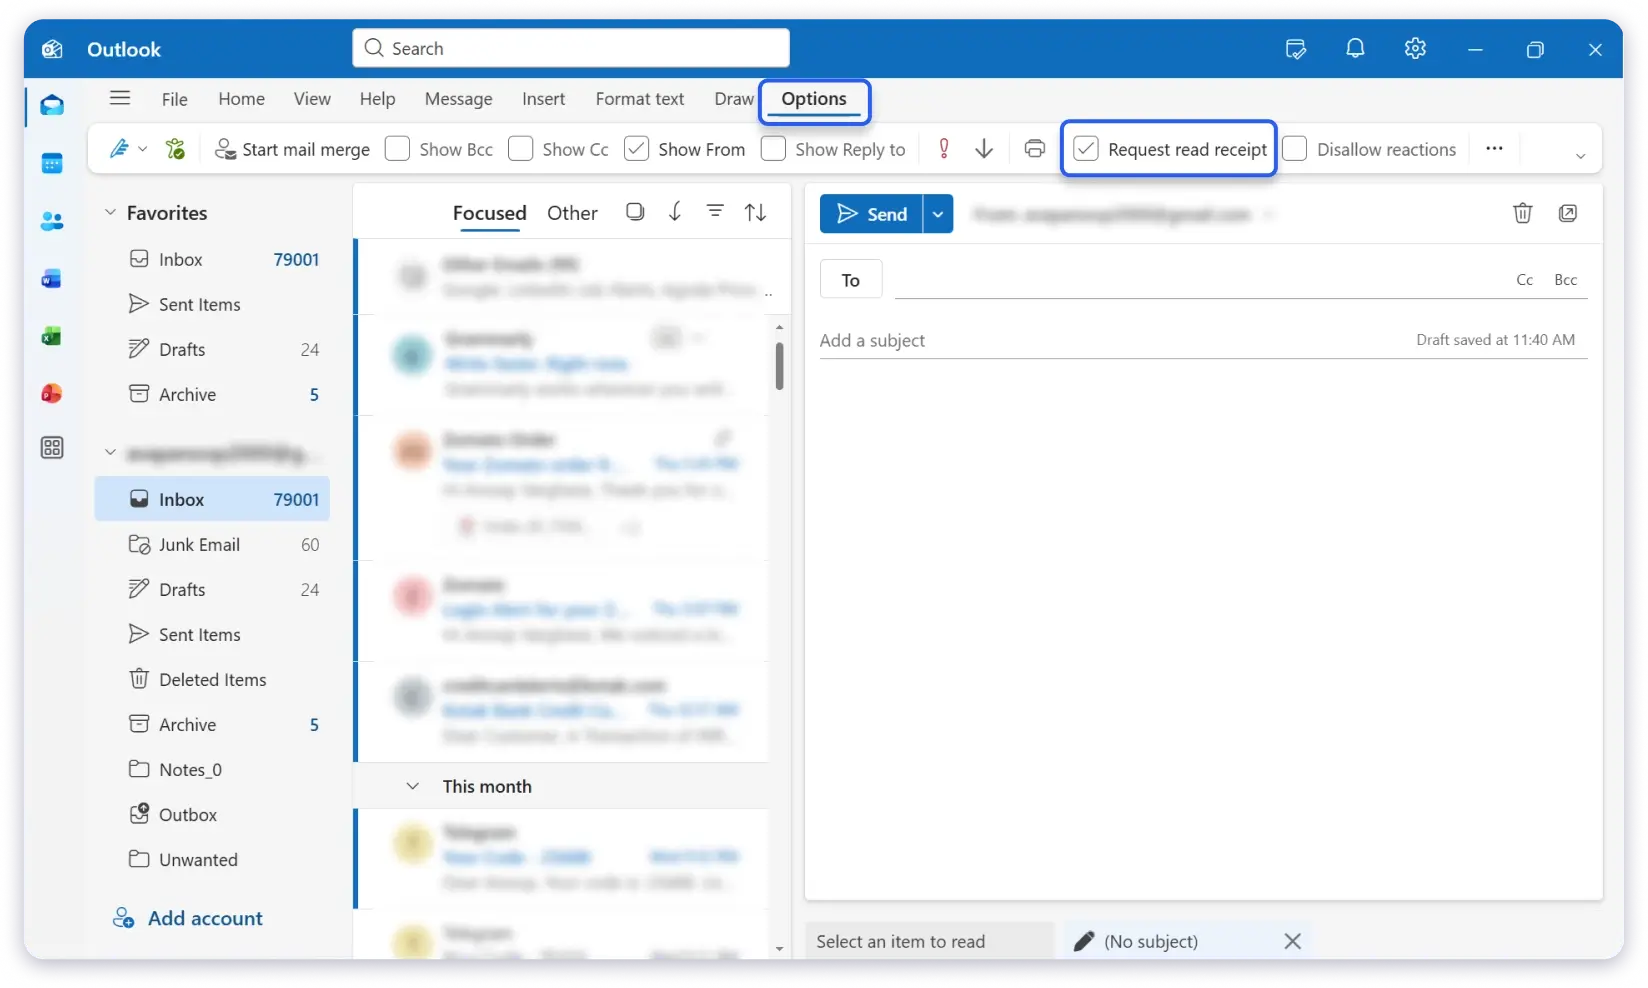Switch to Select an item to read tab
Screen dimensions: 1648x988
[929, 941]
